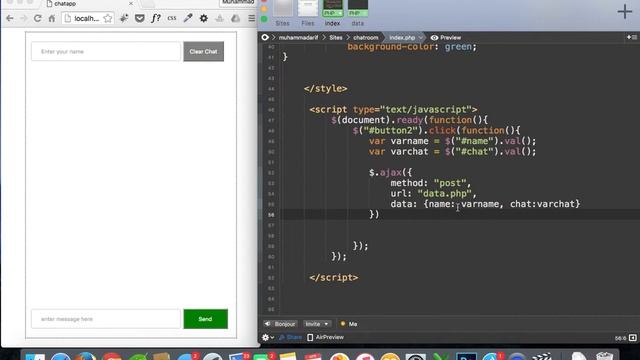Click the Pocket extension icon
The image size is (640, 360).
140,18
